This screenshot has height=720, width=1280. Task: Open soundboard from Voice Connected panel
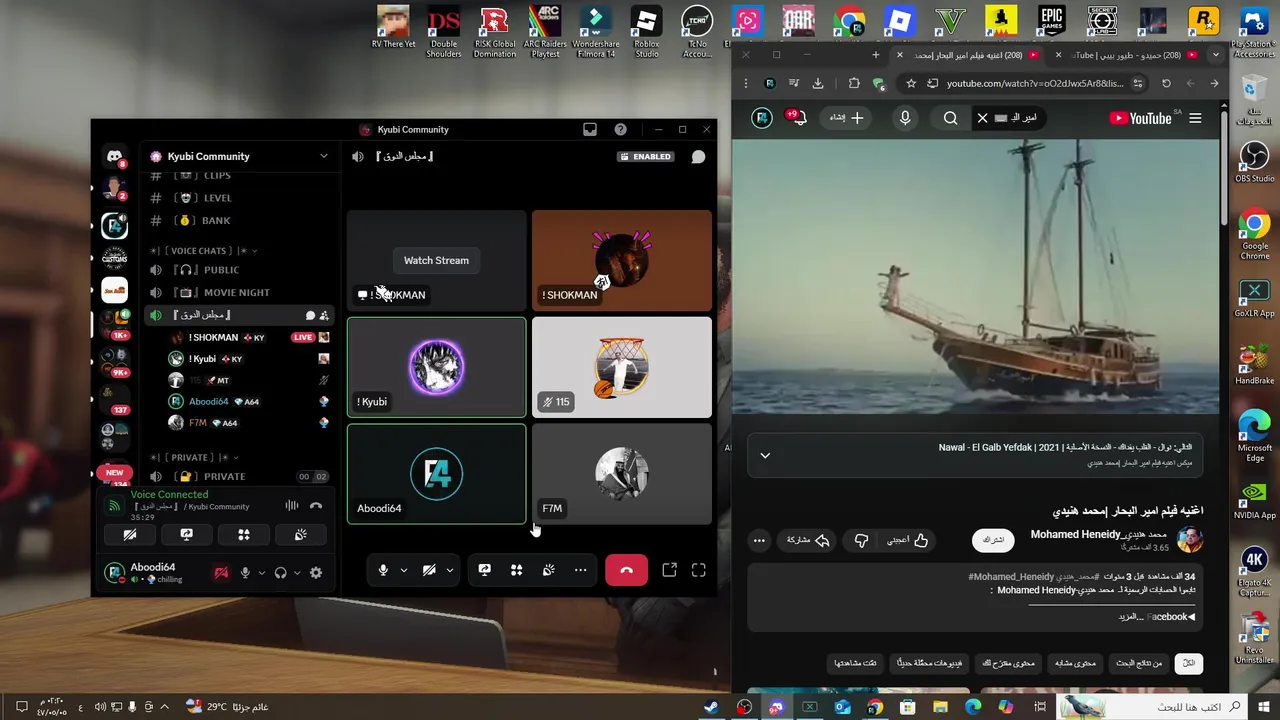click(300, 535)
